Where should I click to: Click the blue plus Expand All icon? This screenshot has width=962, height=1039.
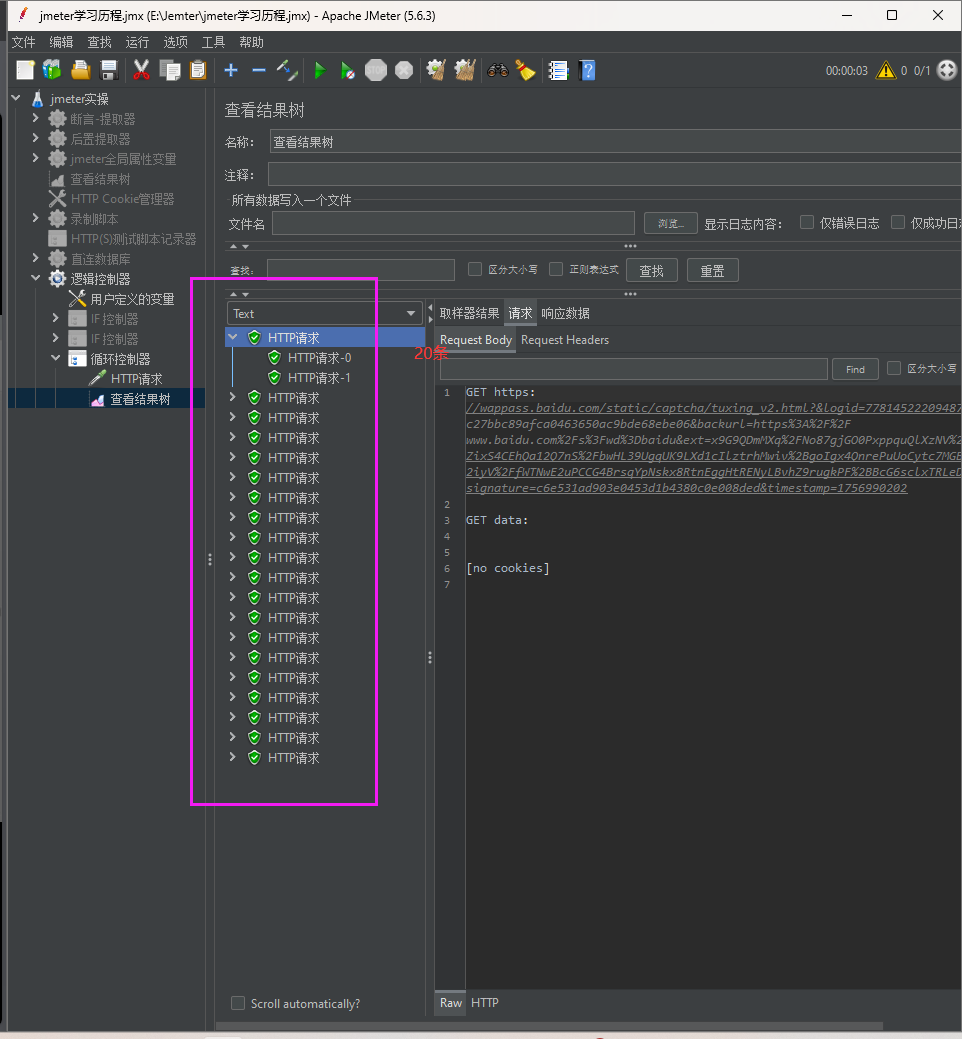[x=231, y=70]
